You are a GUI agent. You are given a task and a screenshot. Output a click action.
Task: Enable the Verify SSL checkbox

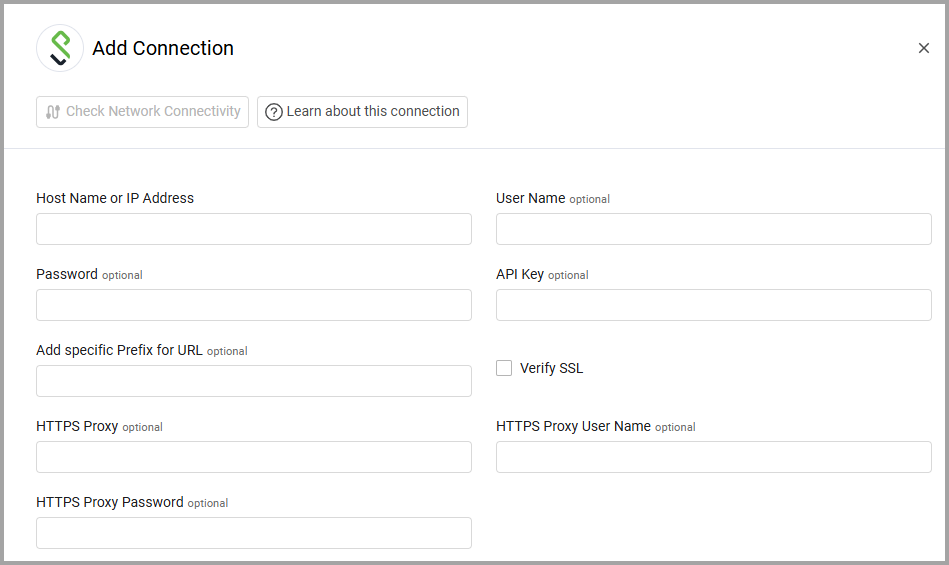coord(504,368)
